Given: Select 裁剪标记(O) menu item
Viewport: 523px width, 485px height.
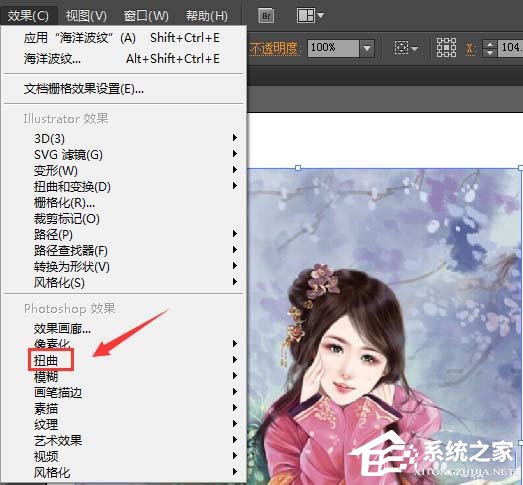Looking at the screenshot, I should (x=122, y=218).
